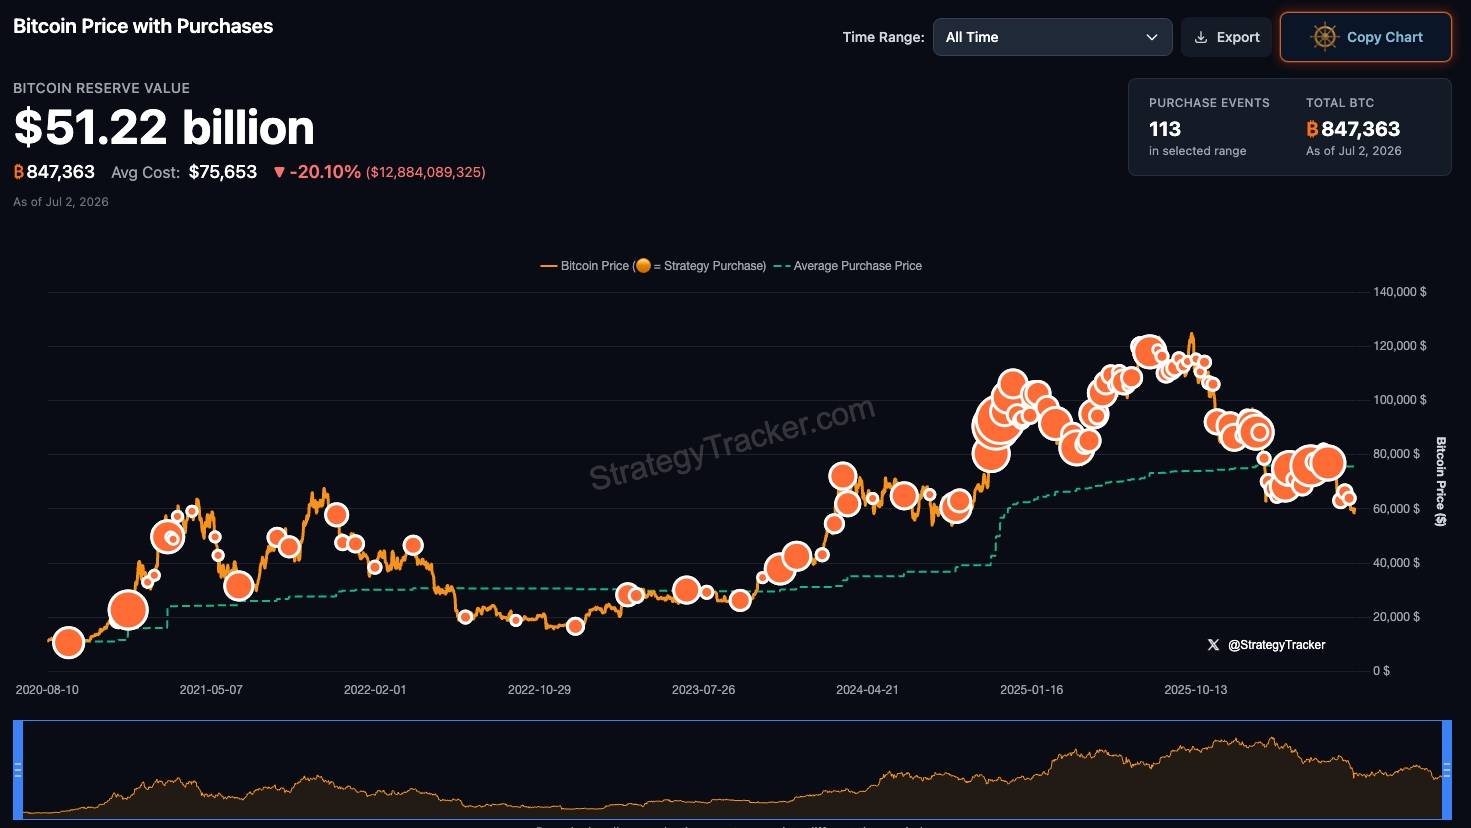Click the Export button
Viewport: 1471px width, 828px height.
click(x=1226, y=37)
